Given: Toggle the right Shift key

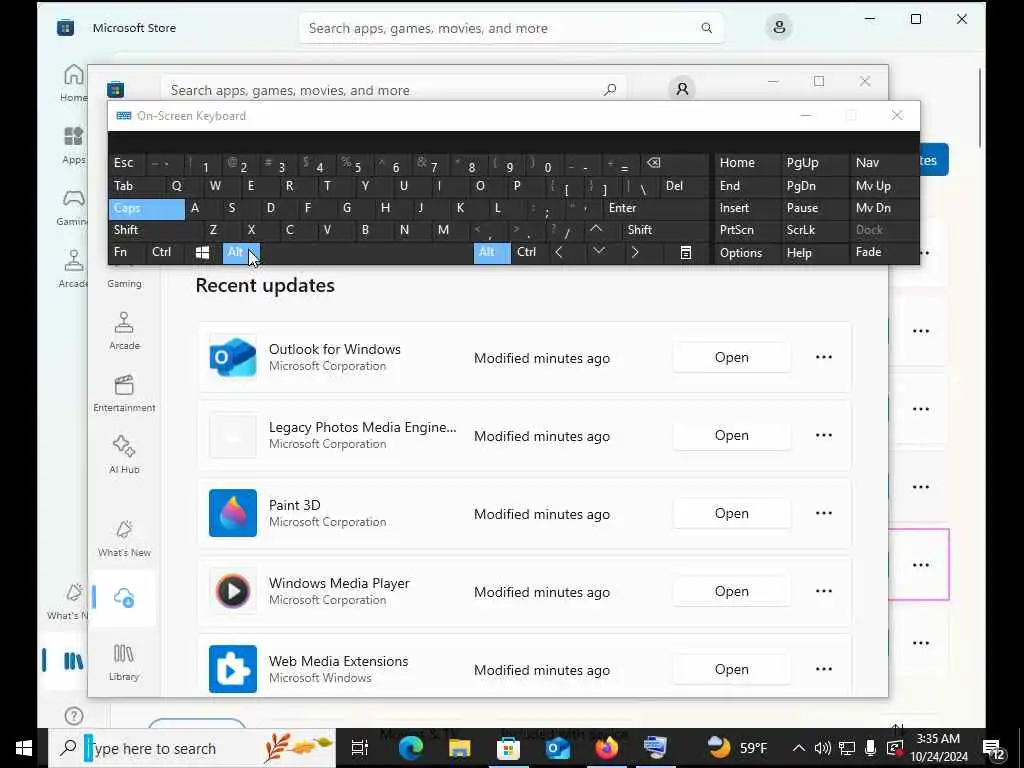Looking at the screenshot, I should tap(666, 230).
